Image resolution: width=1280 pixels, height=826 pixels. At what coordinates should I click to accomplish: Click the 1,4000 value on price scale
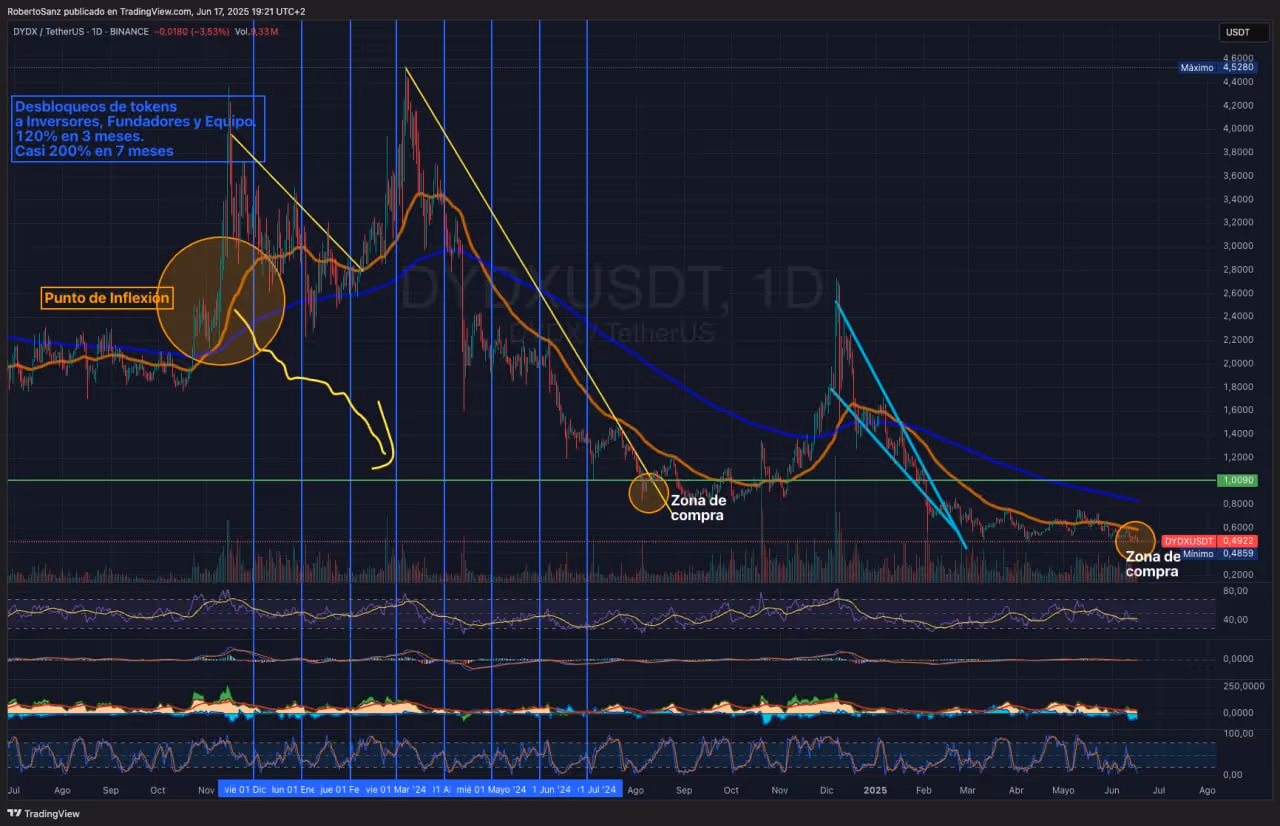[1237, 433]
